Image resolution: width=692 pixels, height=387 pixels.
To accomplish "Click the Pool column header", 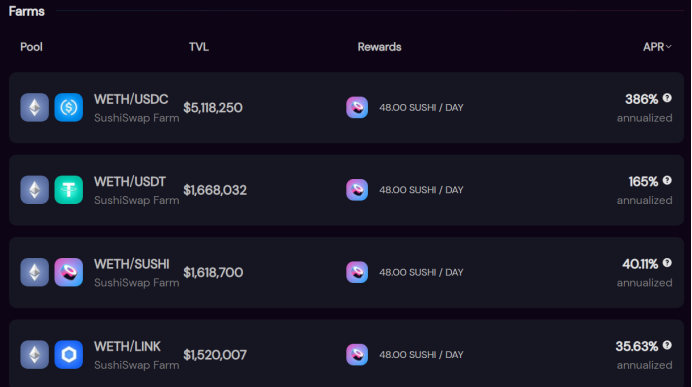I will (x=31, y=47).
